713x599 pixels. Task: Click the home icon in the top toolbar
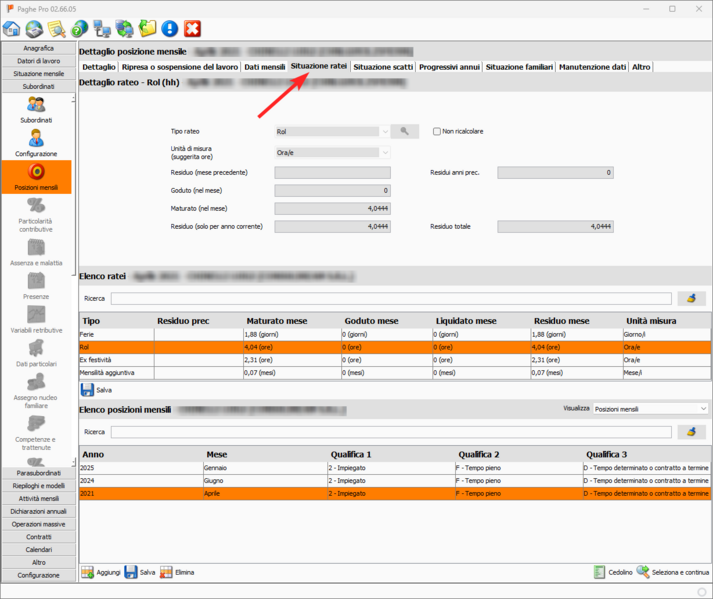(13, 29)
